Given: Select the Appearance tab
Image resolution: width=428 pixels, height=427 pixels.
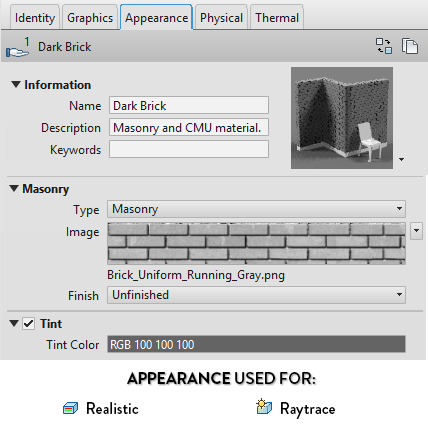Looking at the screenshot, I should click(x=156, y=18).
